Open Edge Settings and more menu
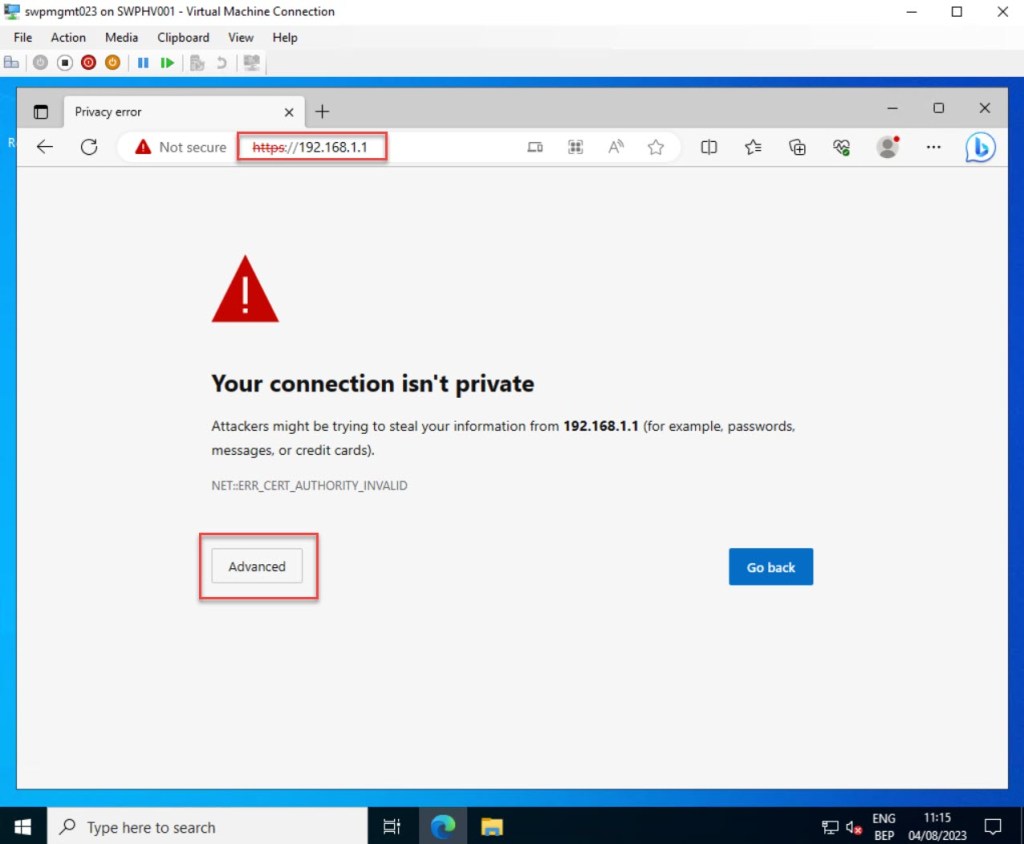Screen dimensions: 1024x844 point(933,147)
